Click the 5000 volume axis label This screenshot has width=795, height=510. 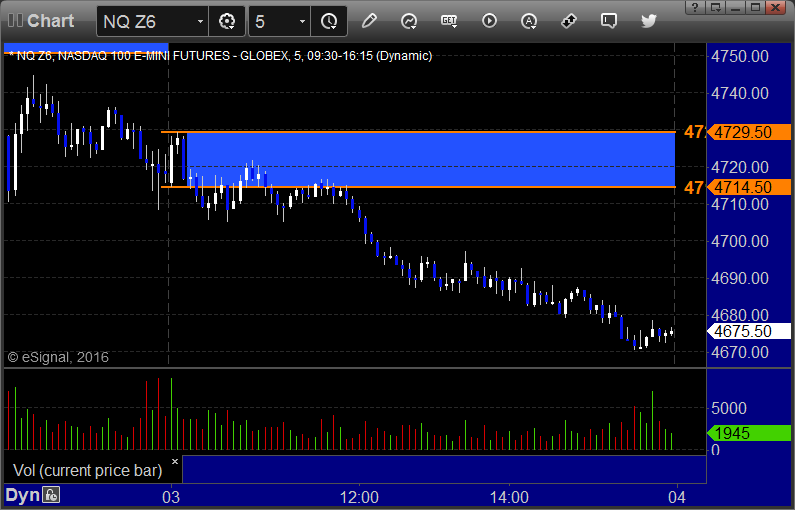[729, 409]
